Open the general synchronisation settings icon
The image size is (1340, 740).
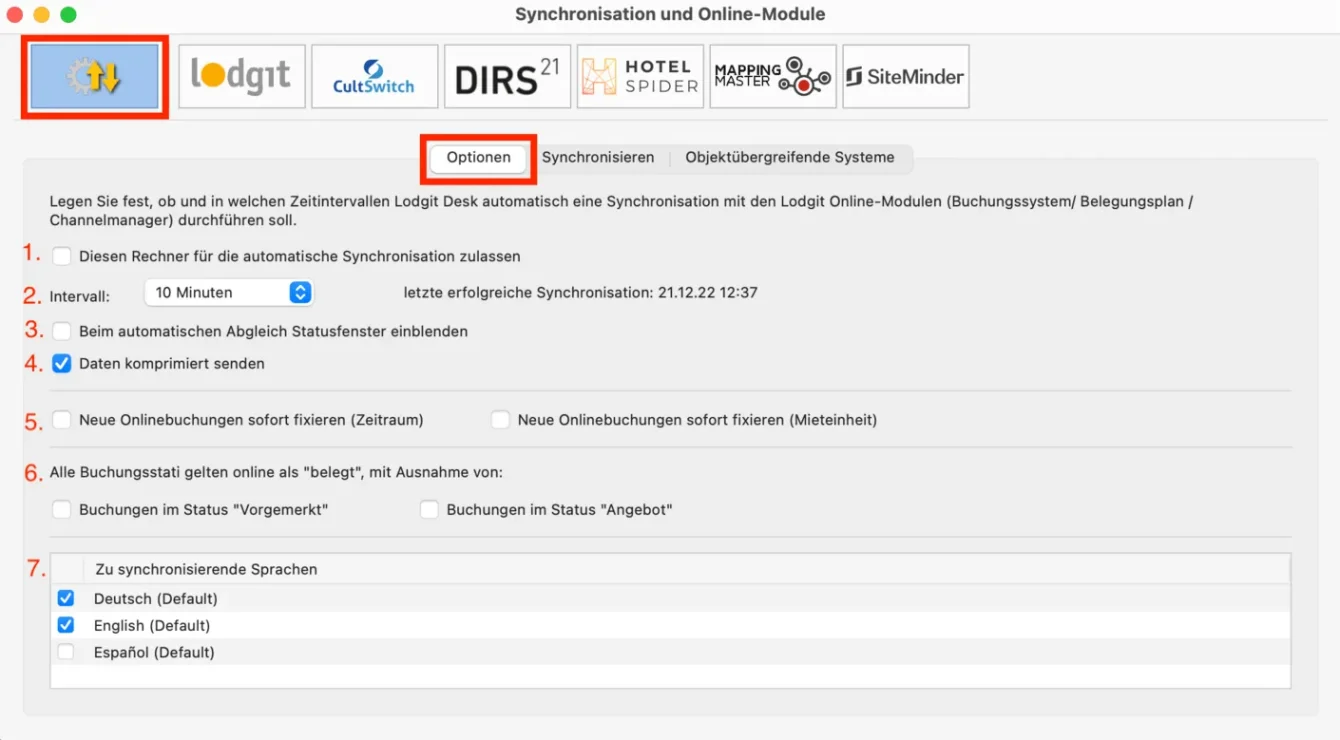94,76
